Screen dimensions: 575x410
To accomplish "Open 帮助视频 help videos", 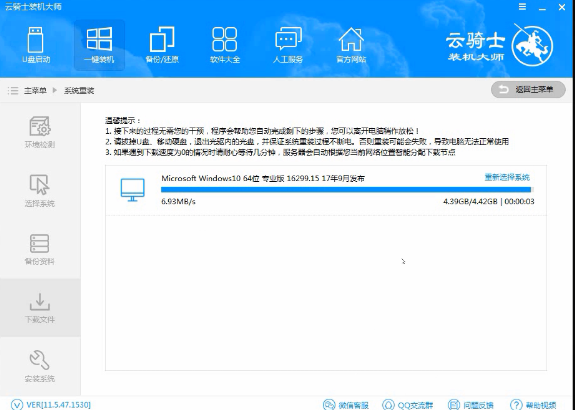I will [x=533, y=405].
